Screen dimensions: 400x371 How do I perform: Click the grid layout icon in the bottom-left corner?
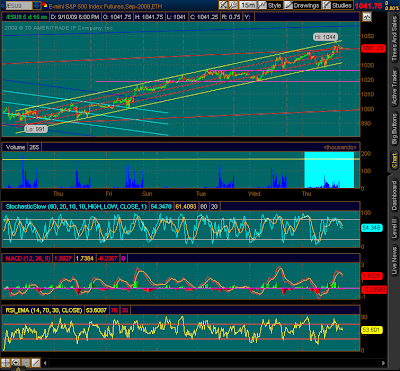tap(5, 362)
